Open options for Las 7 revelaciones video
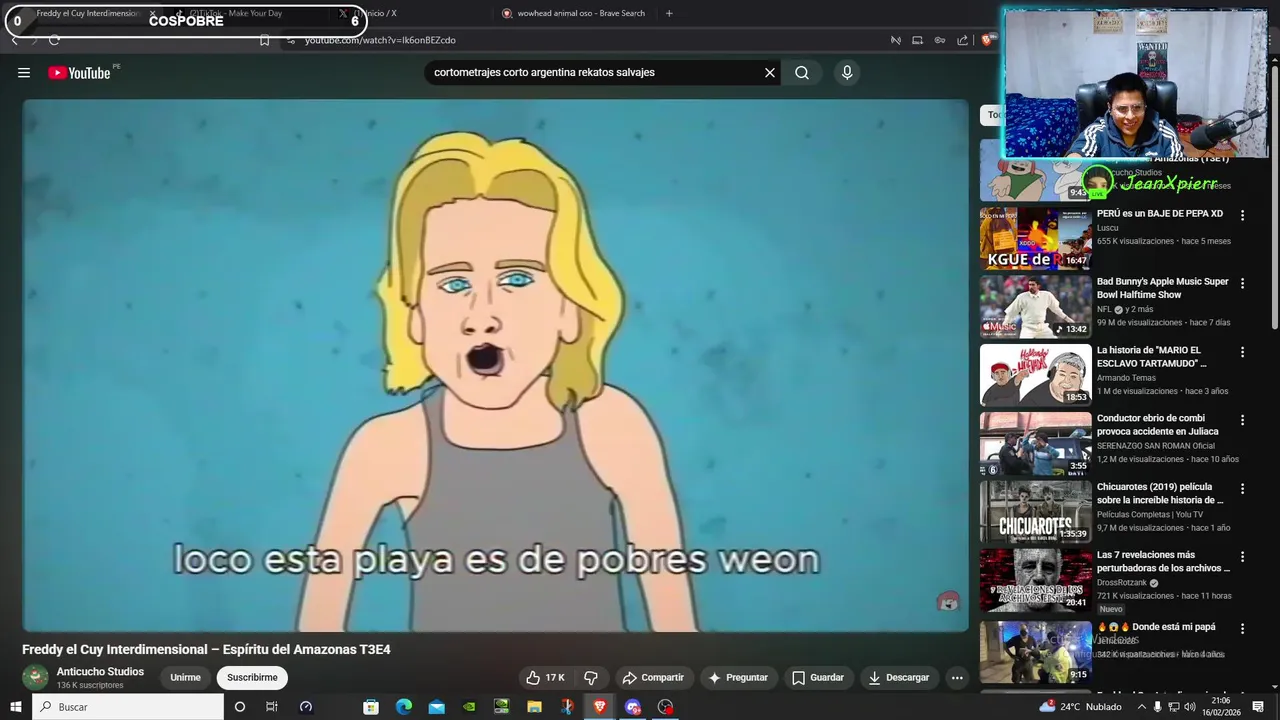Screen dimensions: 1280x720 tap(1243, 557)
